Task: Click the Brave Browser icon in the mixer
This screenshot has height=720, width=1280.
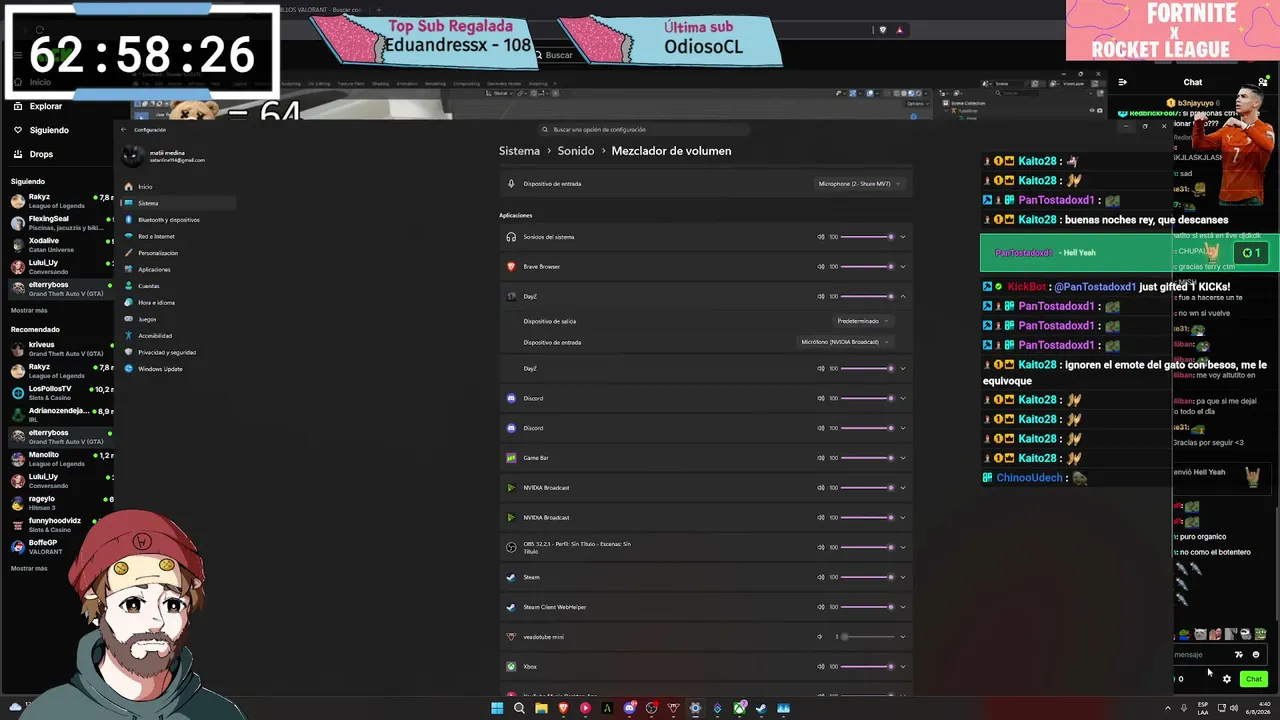Action: coord(511,267)
